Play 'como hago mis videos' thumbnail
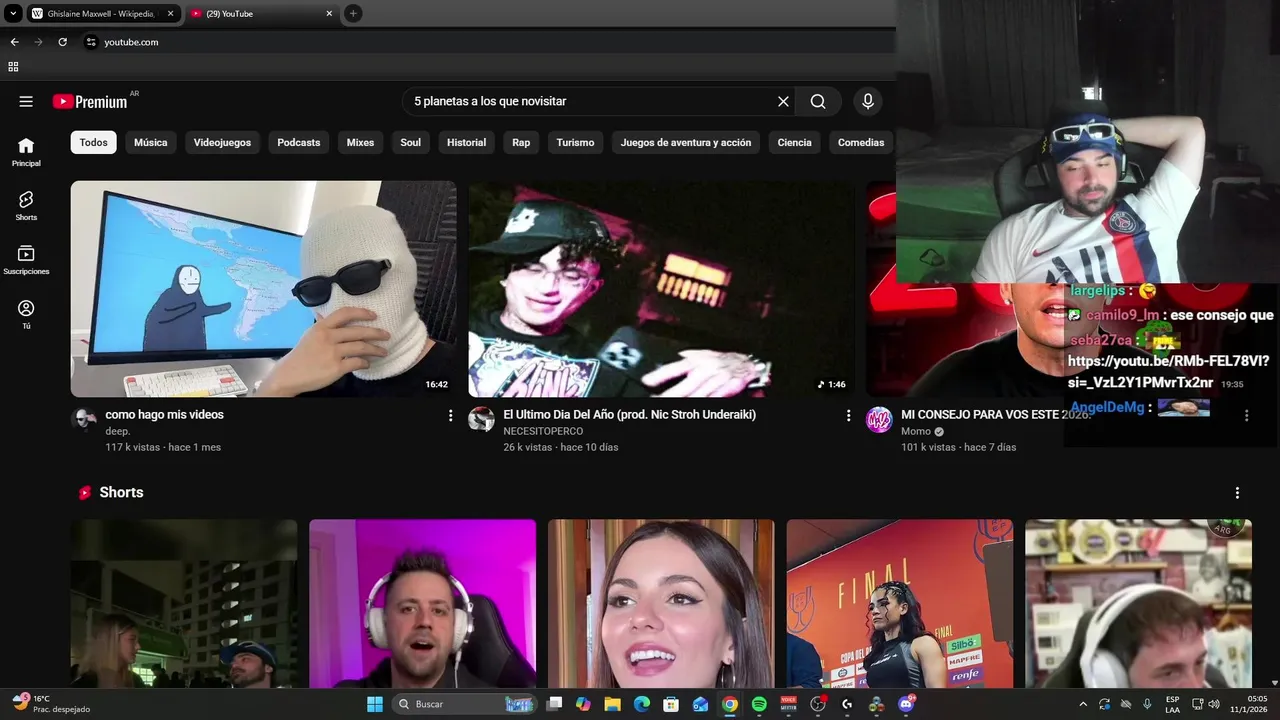Image resolution: width=1280 pixels, height=720 pixels. click(x=263, y=289)
